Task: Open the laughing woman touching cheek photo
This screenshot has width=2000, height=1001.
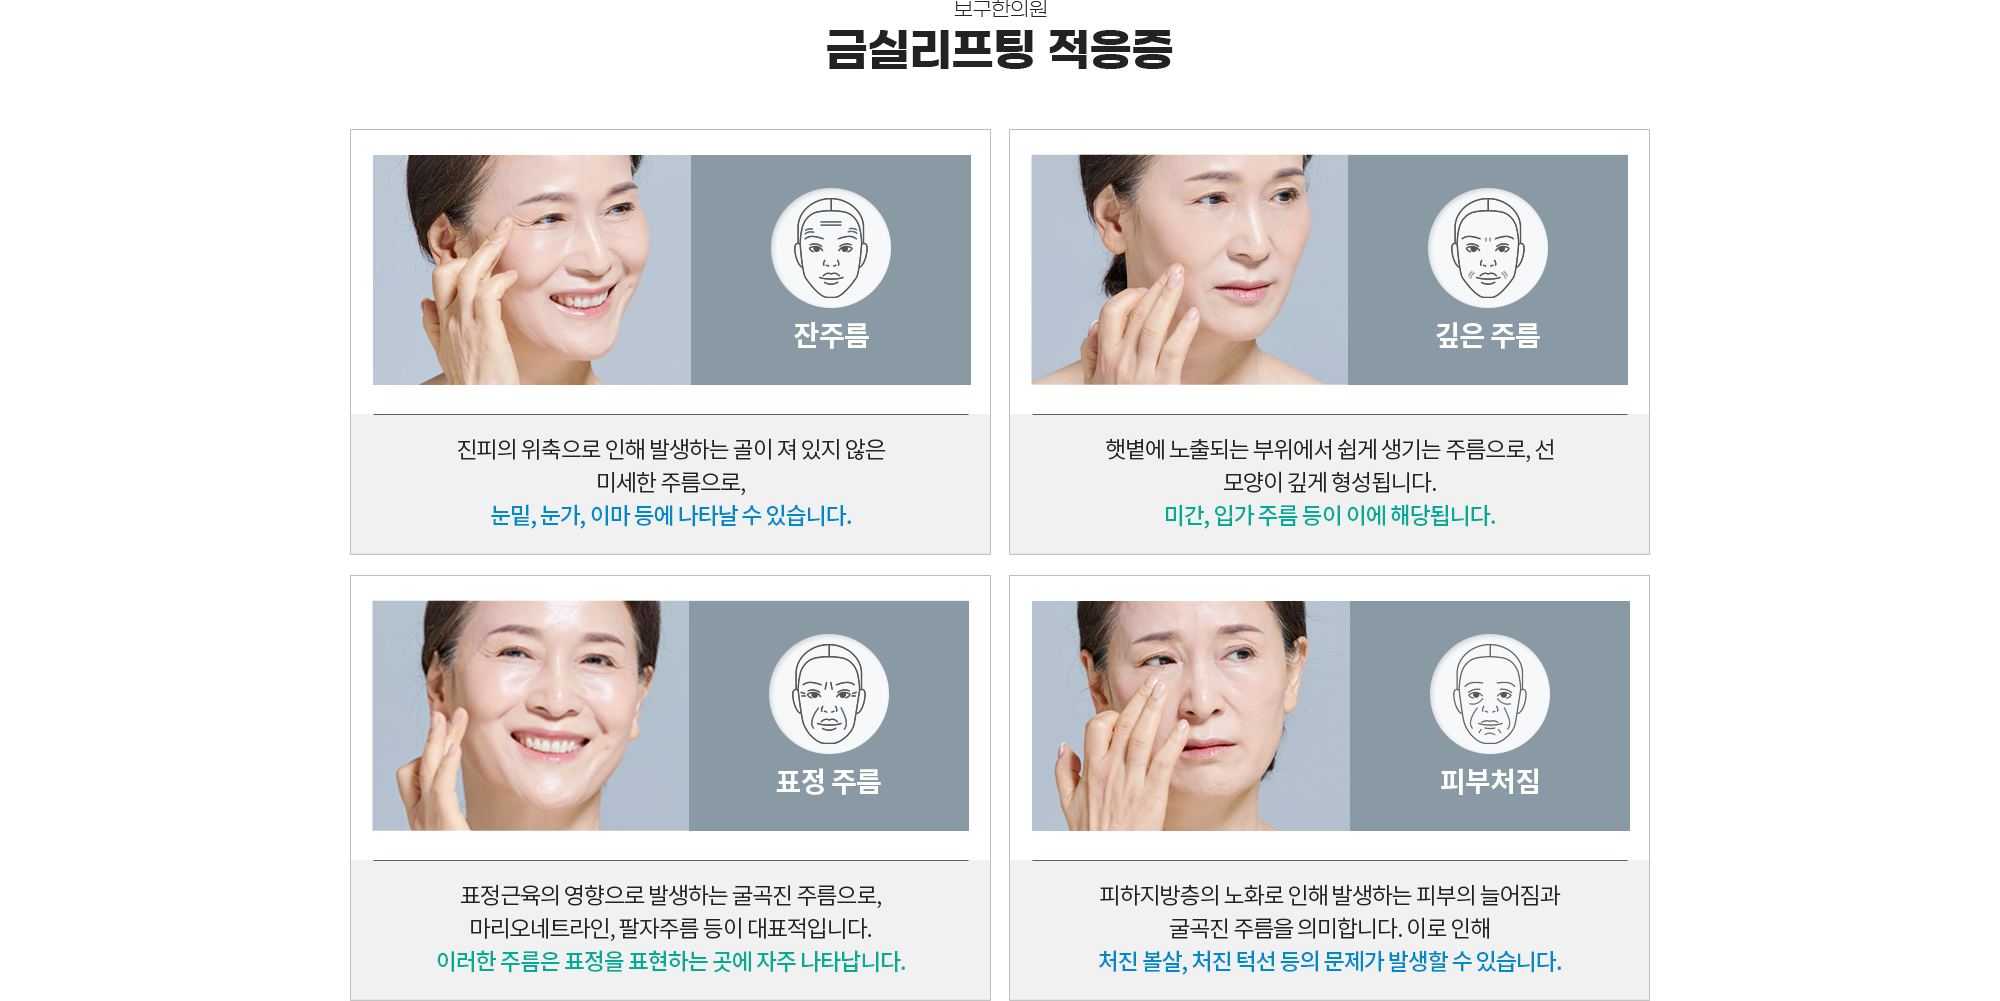Action: coord(531,716)
